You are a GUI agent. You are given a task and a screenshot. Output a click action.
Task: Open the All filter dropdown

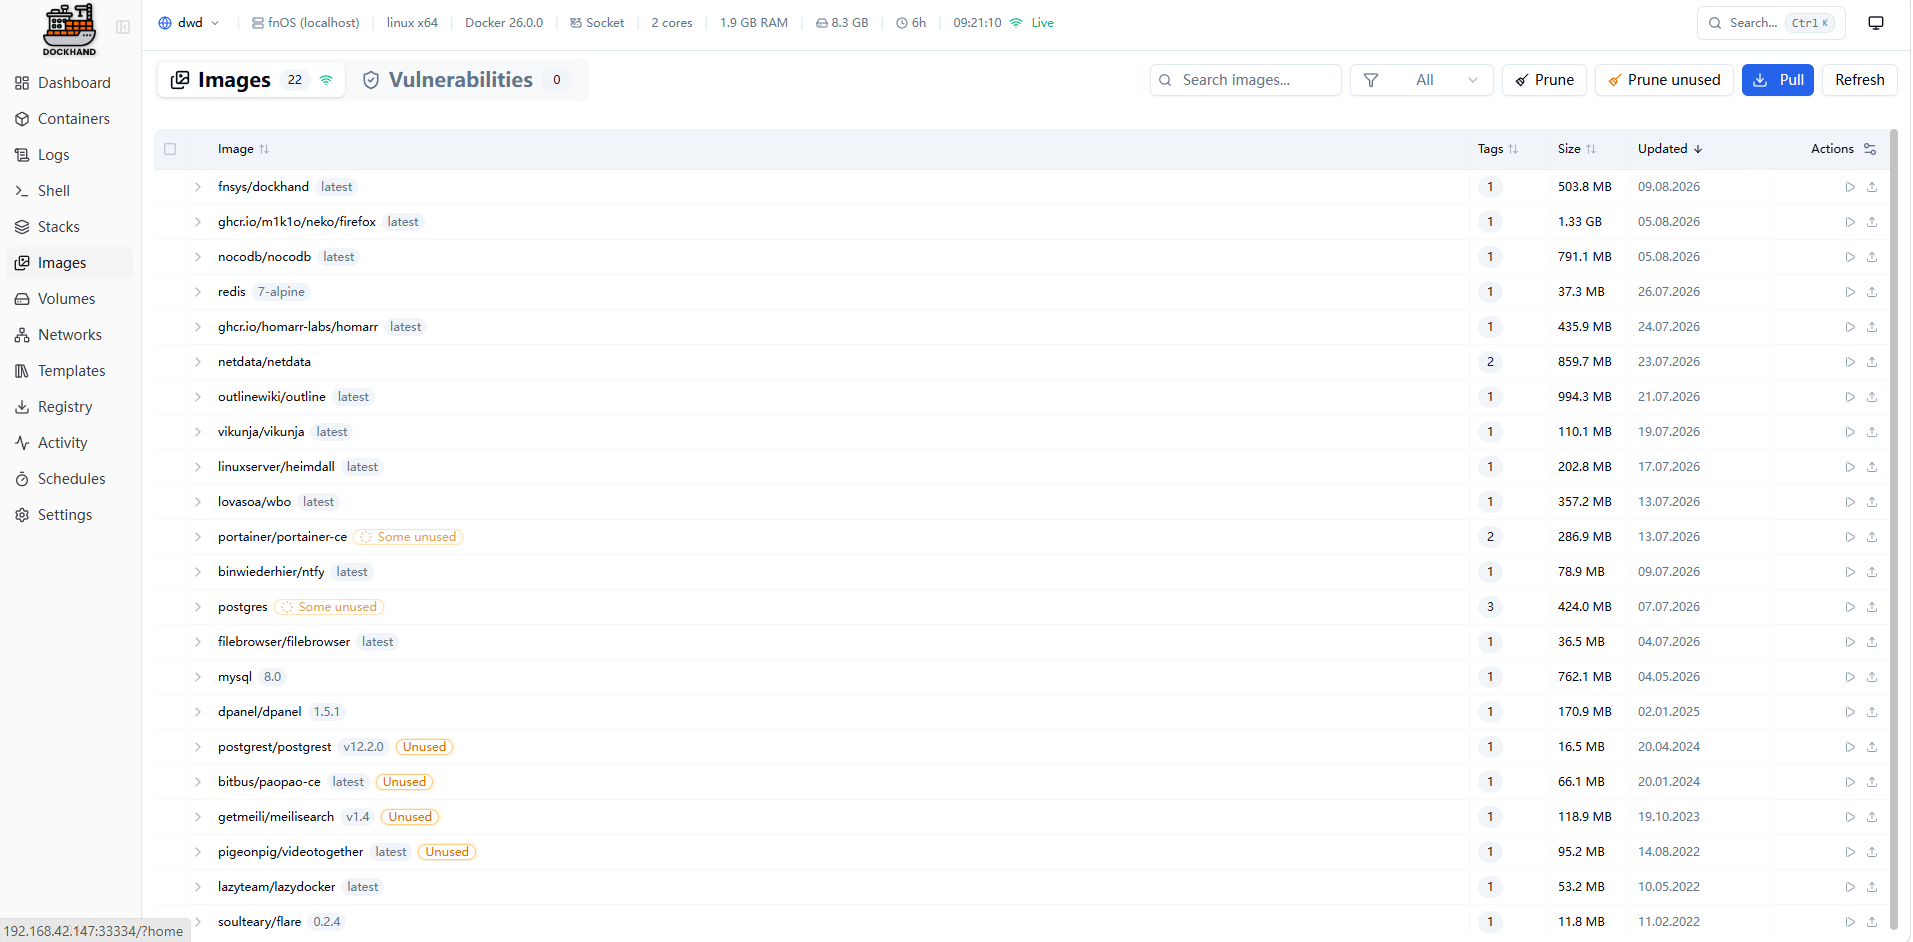point(1422,80)
